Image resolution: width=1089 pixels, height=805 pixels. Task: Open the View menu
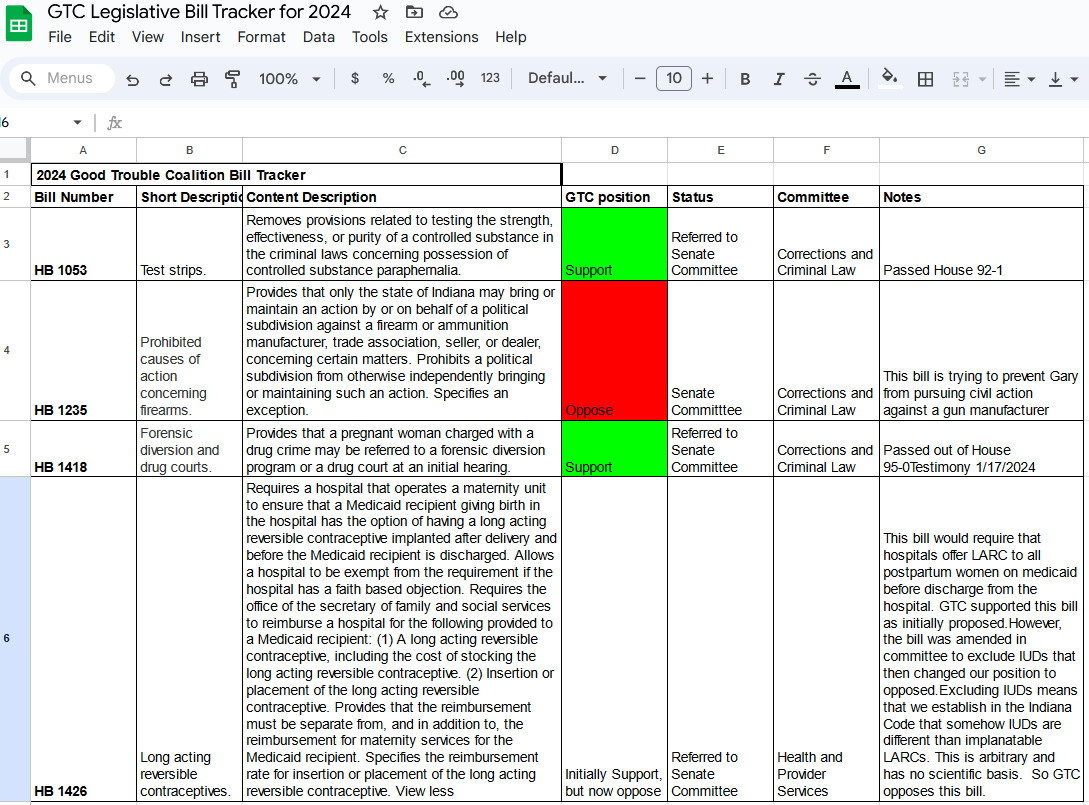148,37
